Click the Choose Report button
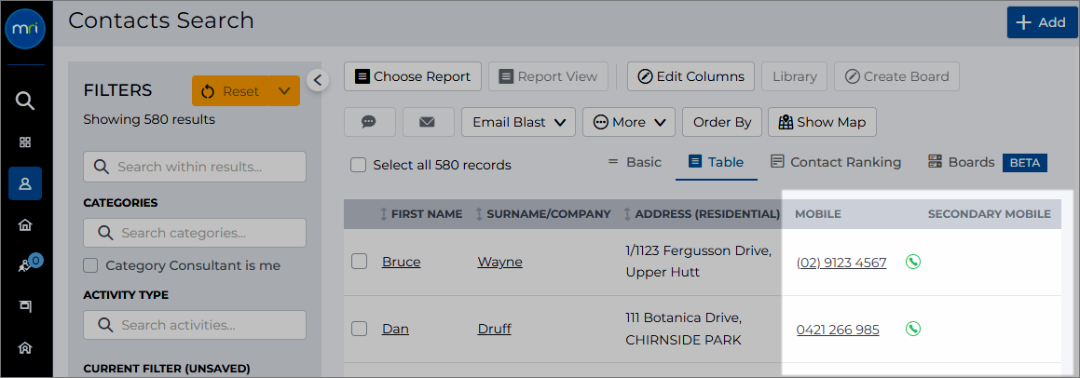 (413, 76)
